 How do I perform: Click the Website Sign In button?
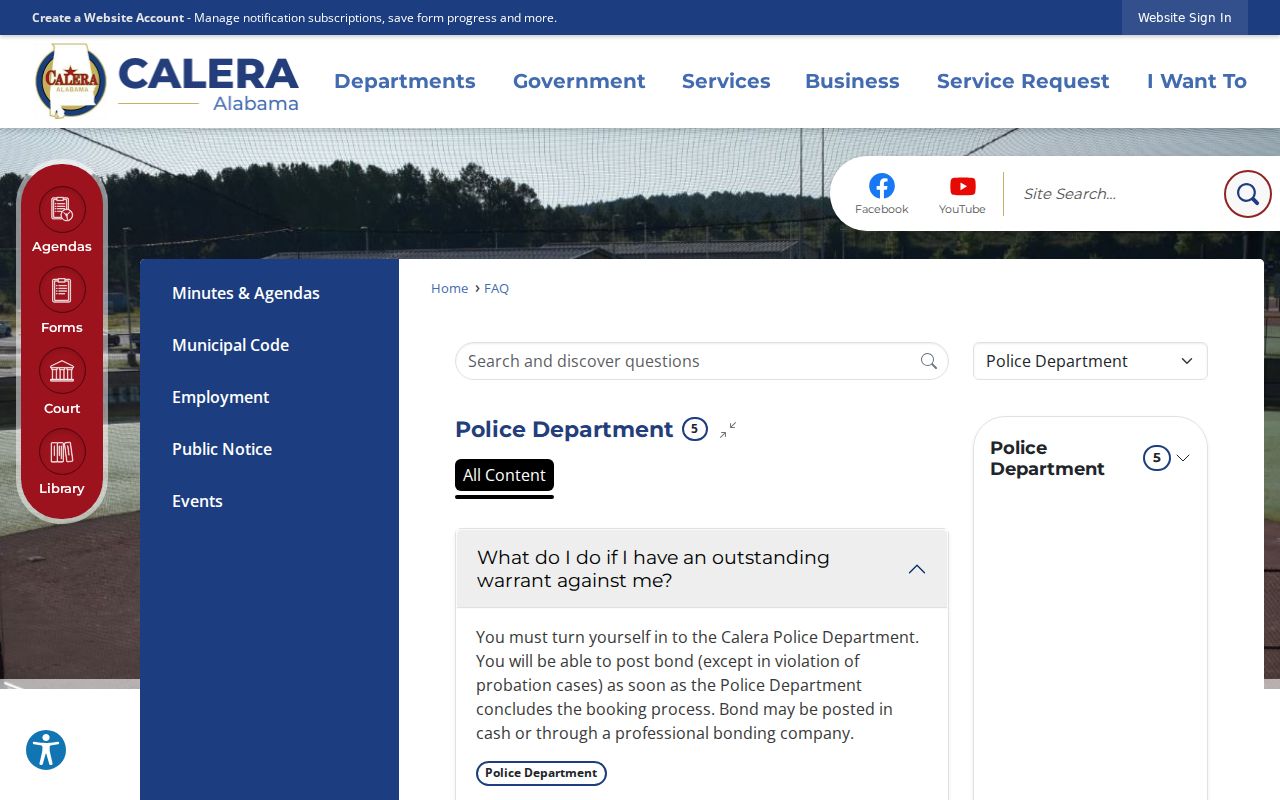1184,18
